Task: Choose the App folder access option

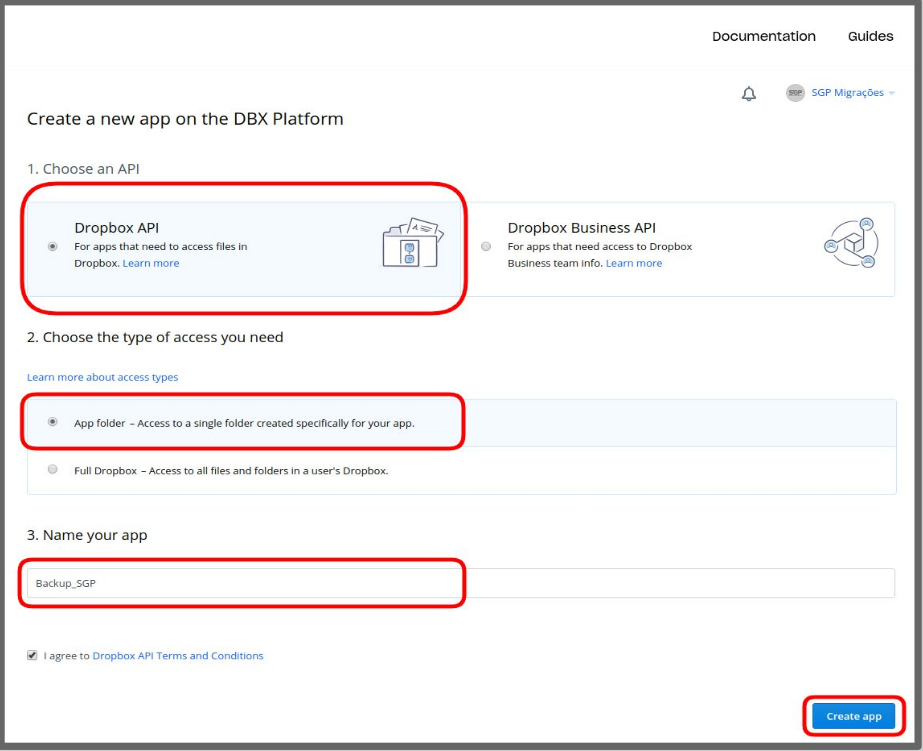Action: (x=53, y=422)
